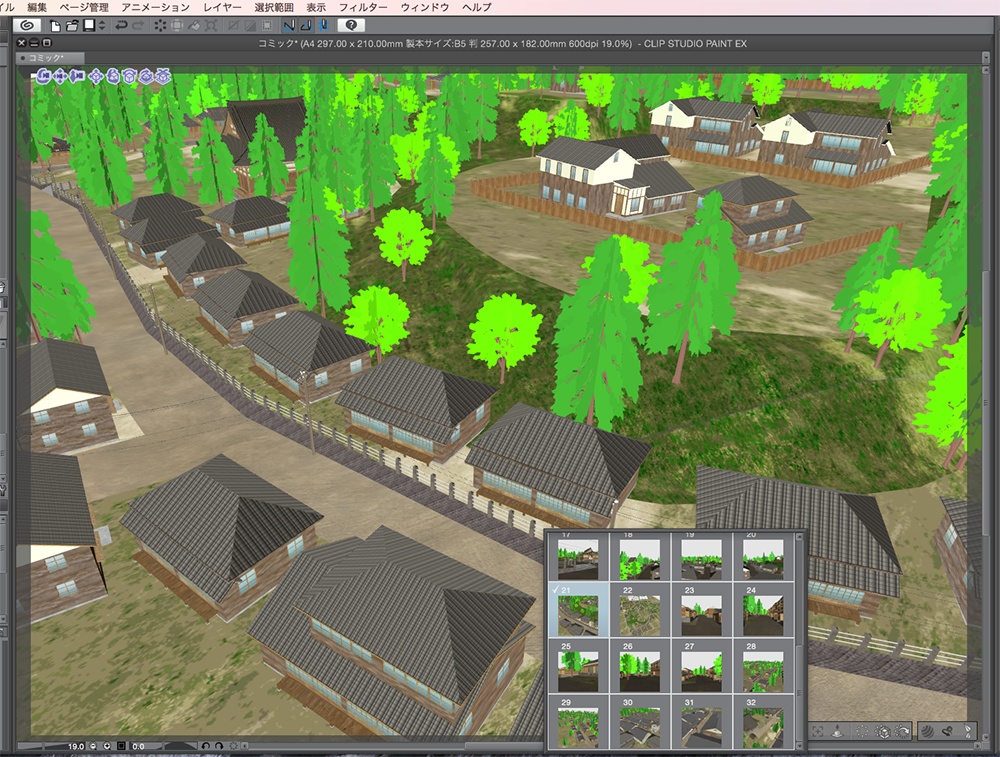Open the レイヤー menu

pos(222,7)
